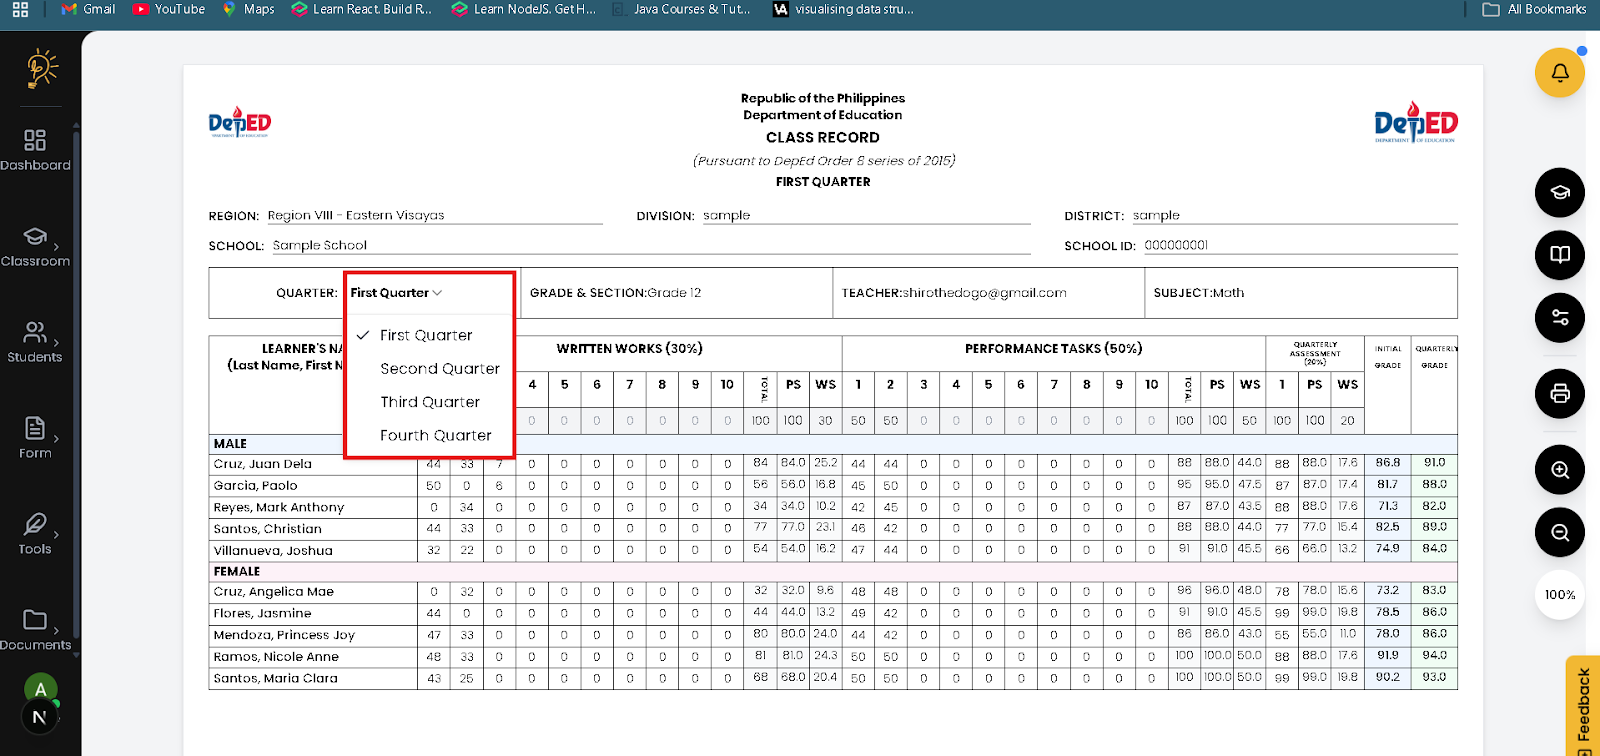The width and height of the screenshot is (1600, 756).
Task: Expand the Classroom sidebar menu
Action: (x=35, y=246)
